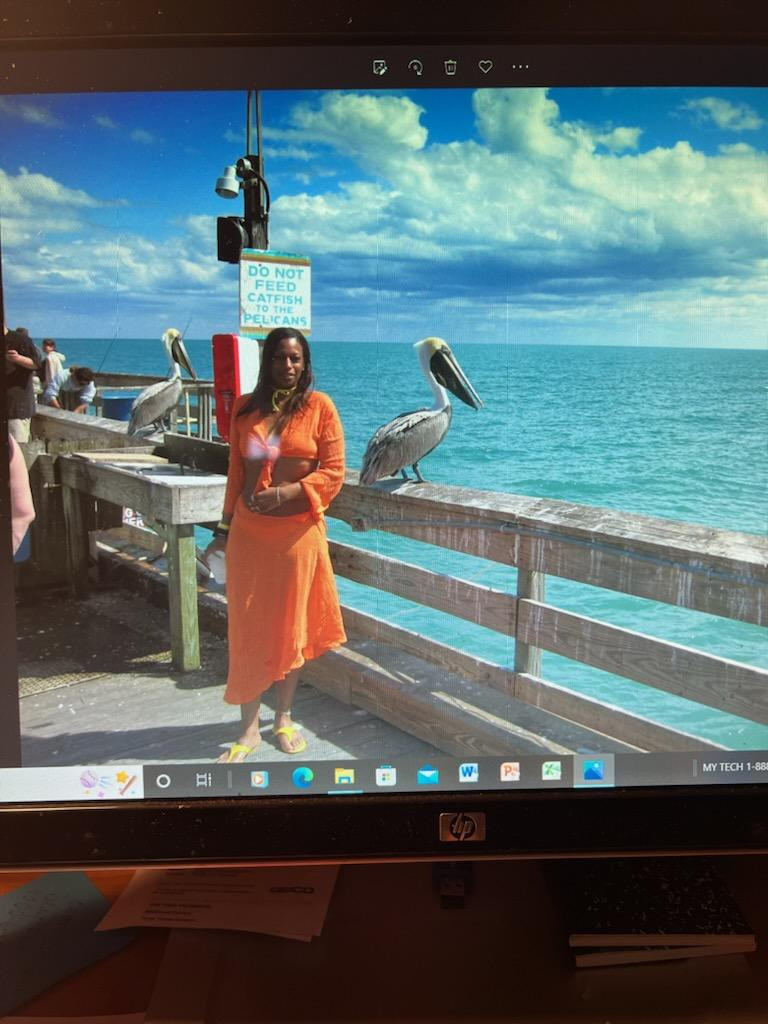Toggle favorite with the heart icon
Image resolution: width=768 pixels, height=1024 pixels.
[x=485, y=67]
